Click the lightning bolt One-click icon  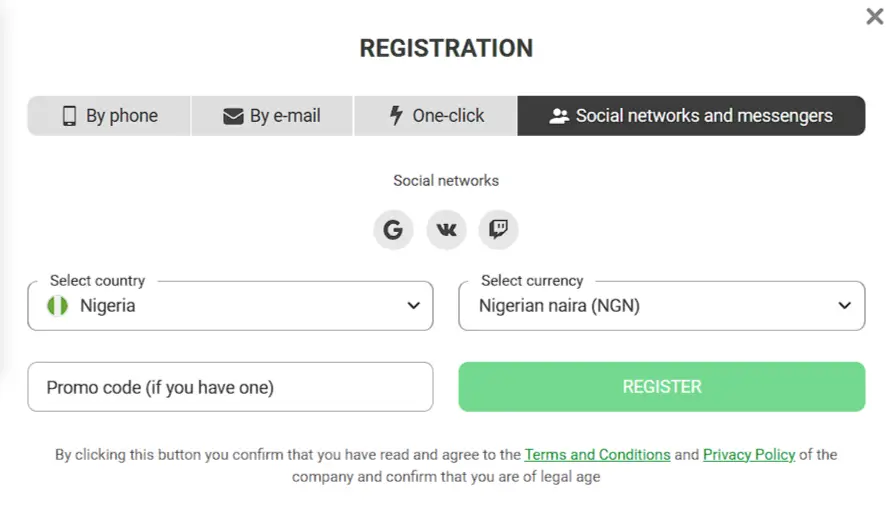[396, 116]
